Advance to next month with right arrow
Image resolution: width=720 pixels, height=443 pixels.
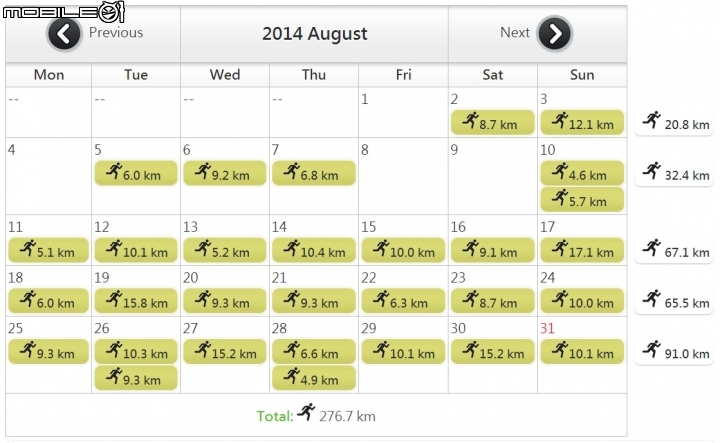click(555, 34)
